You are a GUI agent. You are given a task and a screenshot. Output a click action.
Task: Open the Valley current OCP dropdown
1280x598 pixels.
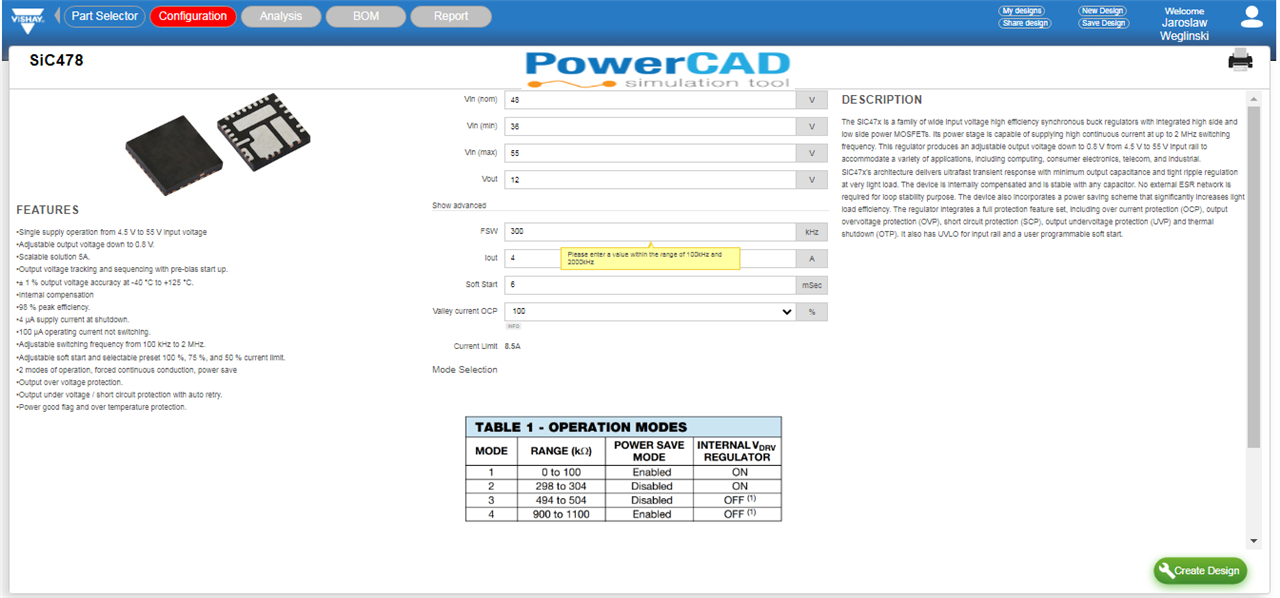tap(651, 312)
